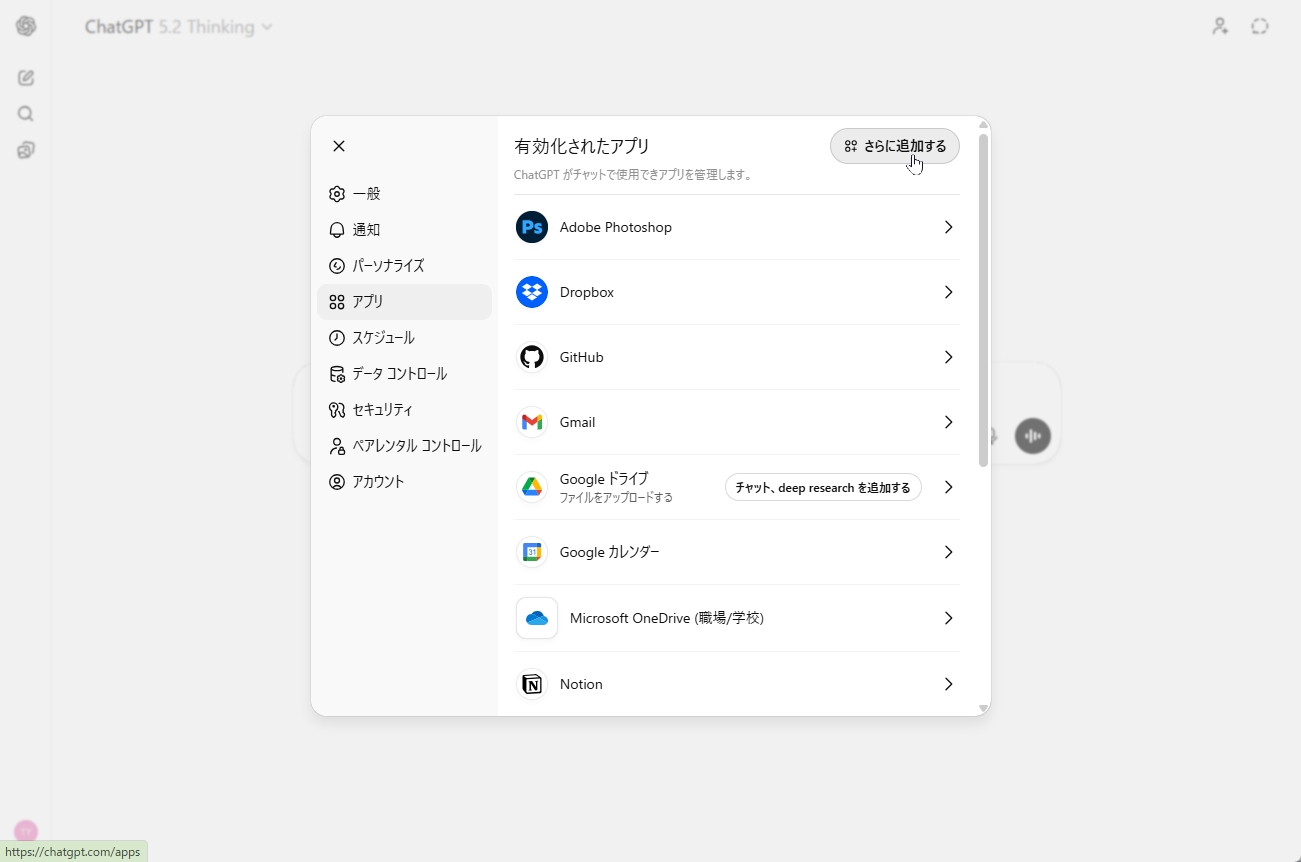Go to パーソナライズ settings
The image size is (1301, 862).
[x=404, y=266]
